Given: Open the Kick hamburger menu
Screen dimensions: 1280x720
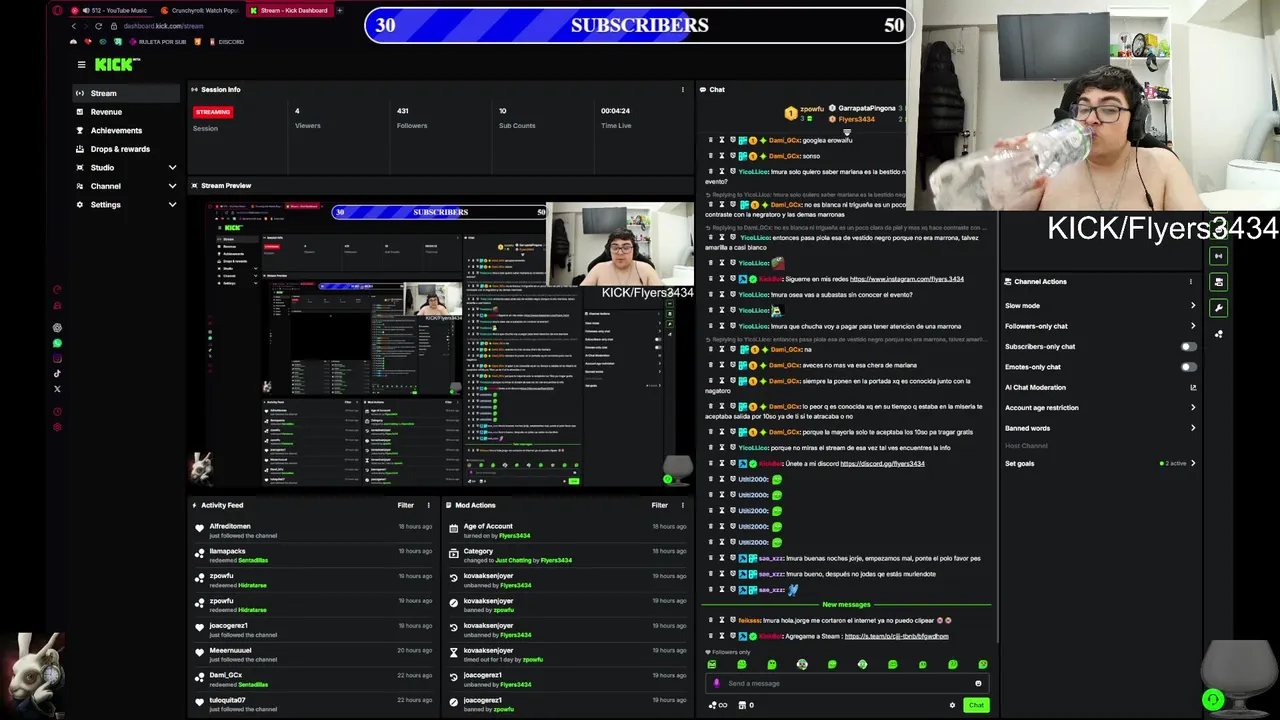Looking at the screenshot, I should point(81,64).
